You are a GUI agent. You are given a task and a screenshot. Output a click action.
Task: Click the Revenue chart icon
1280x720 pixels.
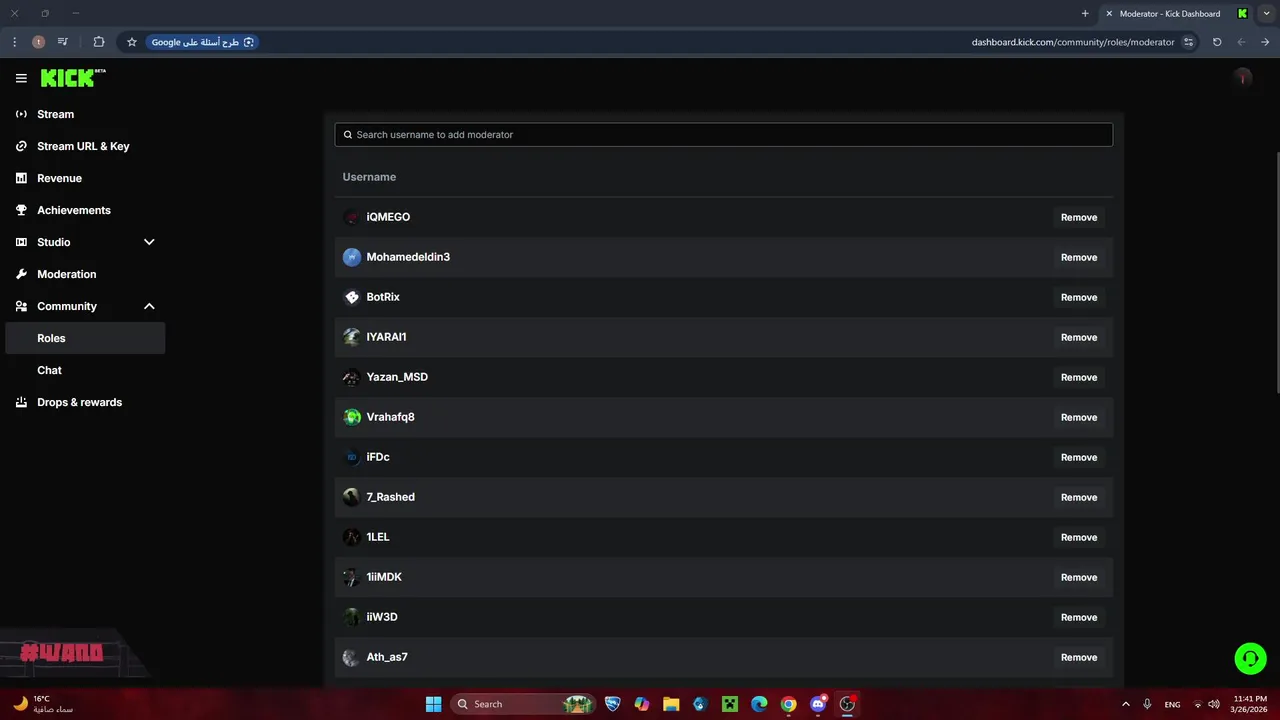(21, 178)
